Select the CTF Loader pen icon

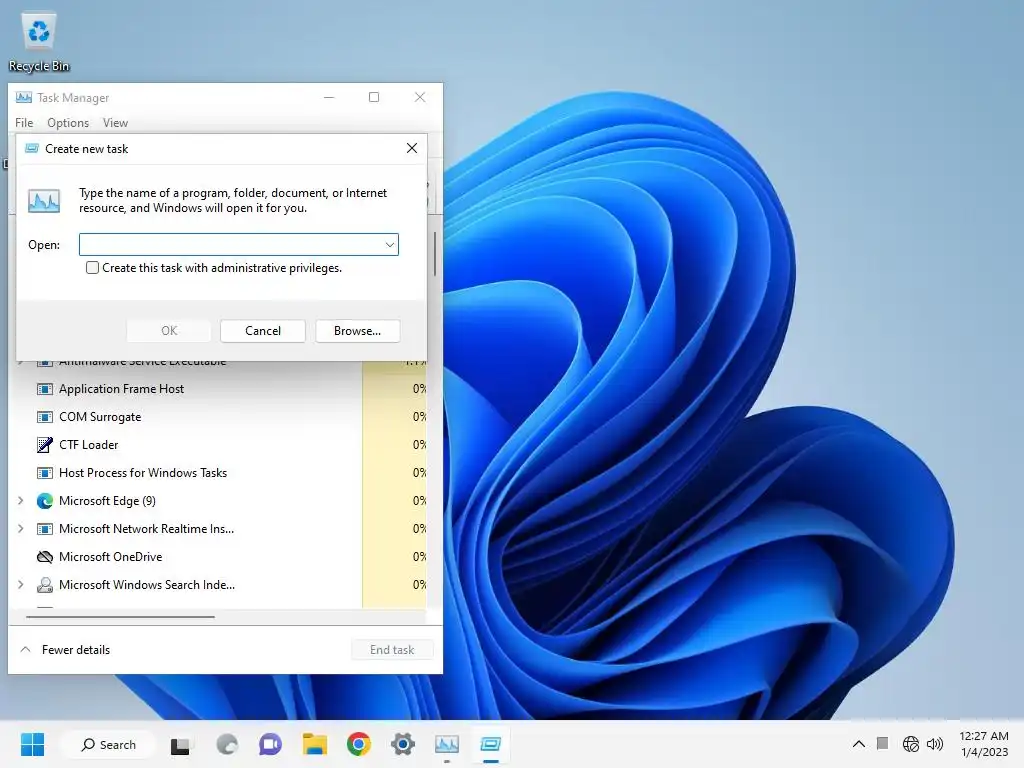pyautogui.click(x=44, y=445)
